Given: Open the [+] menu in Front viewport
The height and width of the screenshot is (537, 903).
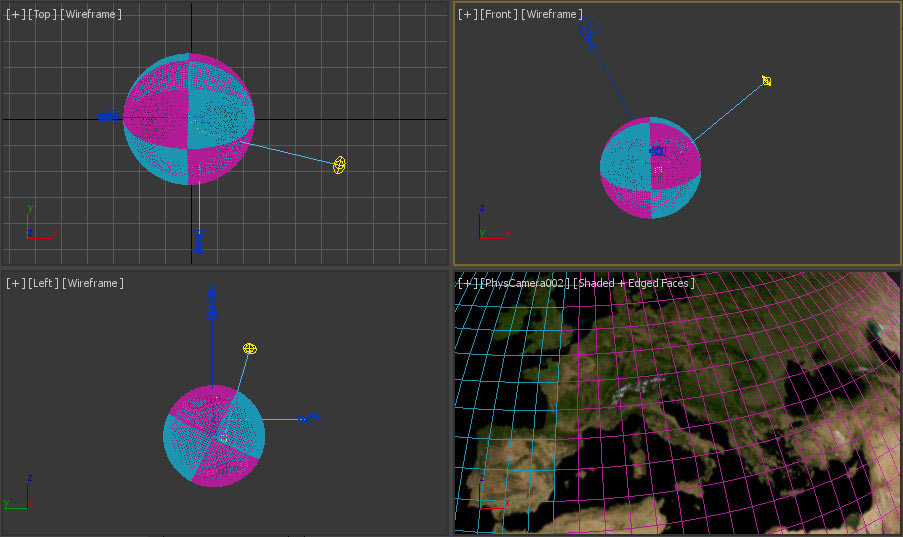Looking at the screenshot, I should click(x=467, y=14).
